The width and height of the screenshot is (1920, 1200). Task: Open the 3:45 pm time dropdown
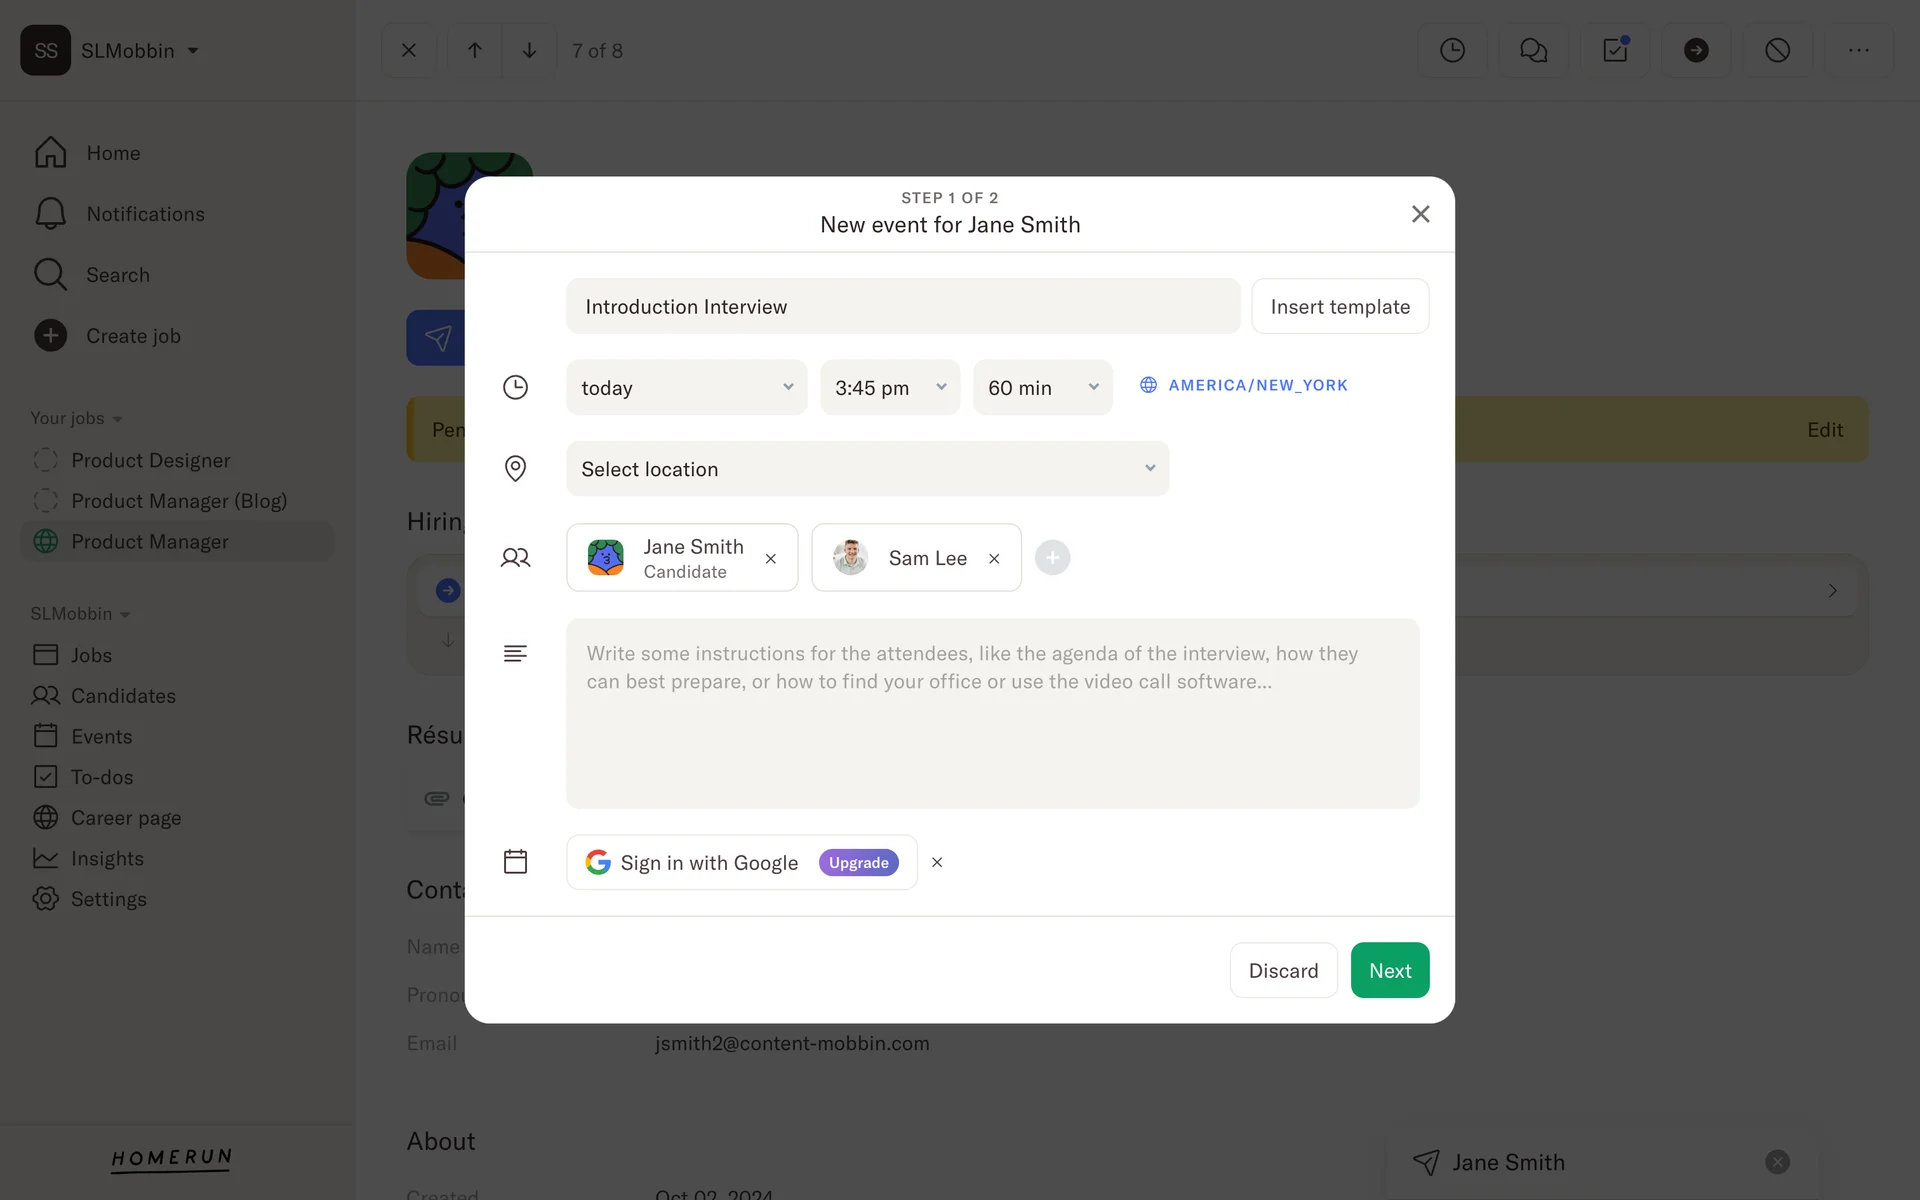889,388
